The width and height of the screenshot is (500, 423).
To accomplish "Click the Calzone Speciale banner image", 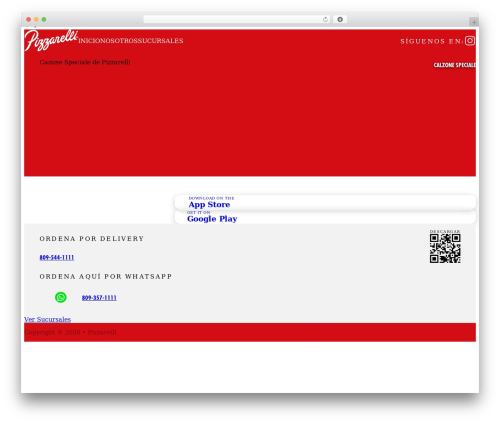I will click(x=455, y=65).
